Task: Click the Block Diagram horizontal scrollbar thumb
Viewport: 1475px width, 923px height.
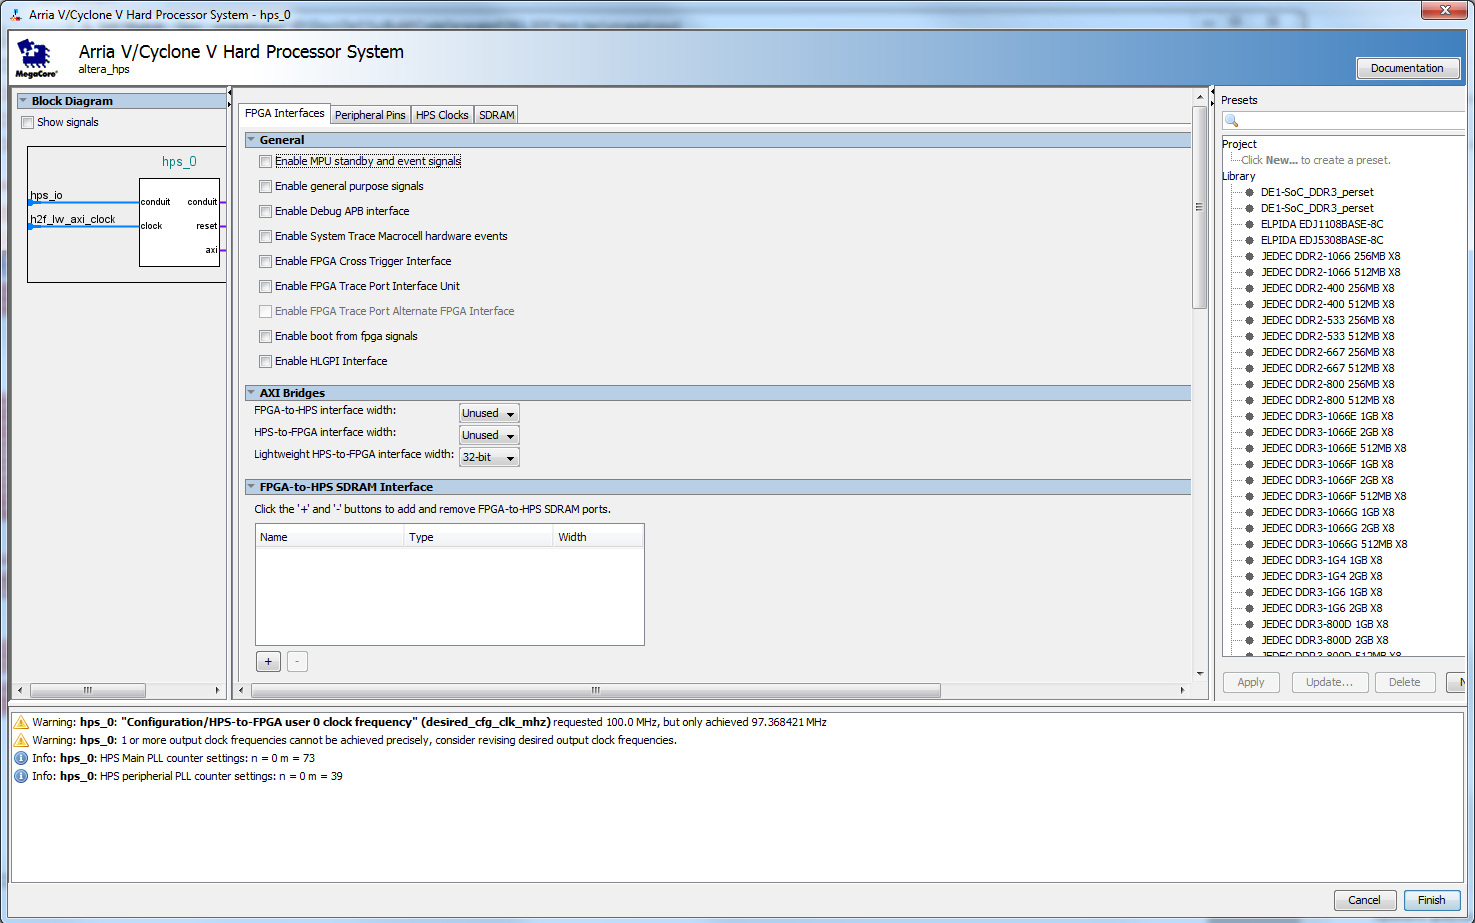Action: click(88, 690)
